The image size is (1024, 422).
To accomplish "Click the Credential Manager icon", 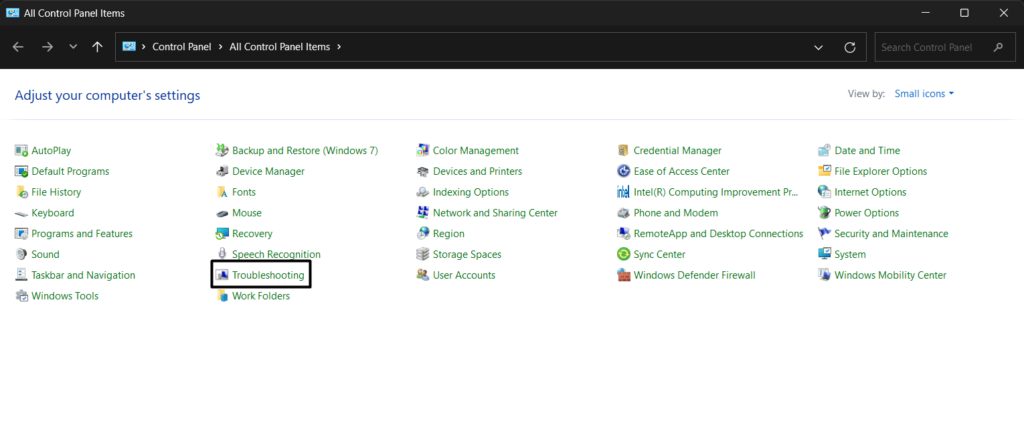I will pos(624,150).
